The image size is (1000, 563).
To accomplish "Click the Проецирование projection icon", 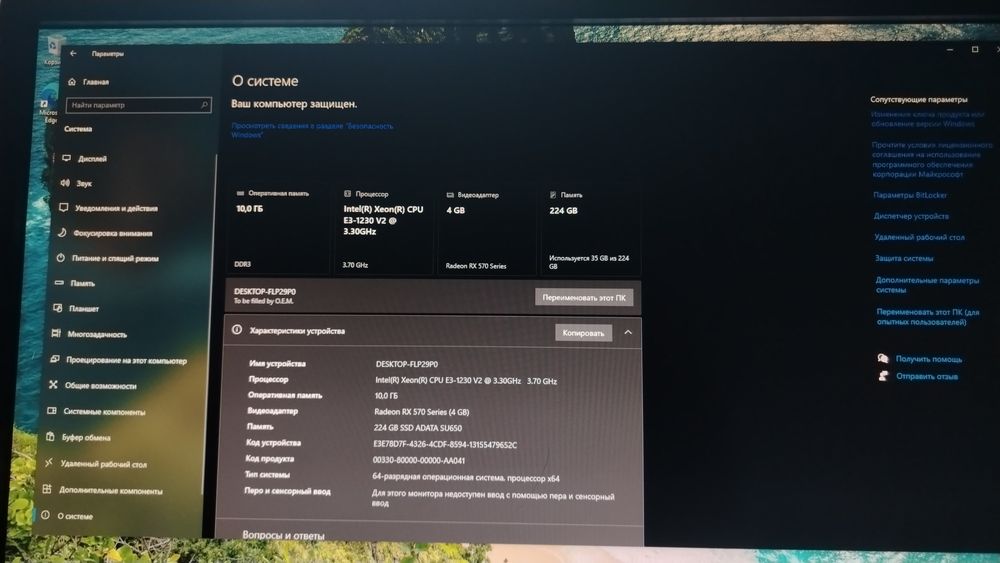I will pyautogui.click(x=55, y=359).
